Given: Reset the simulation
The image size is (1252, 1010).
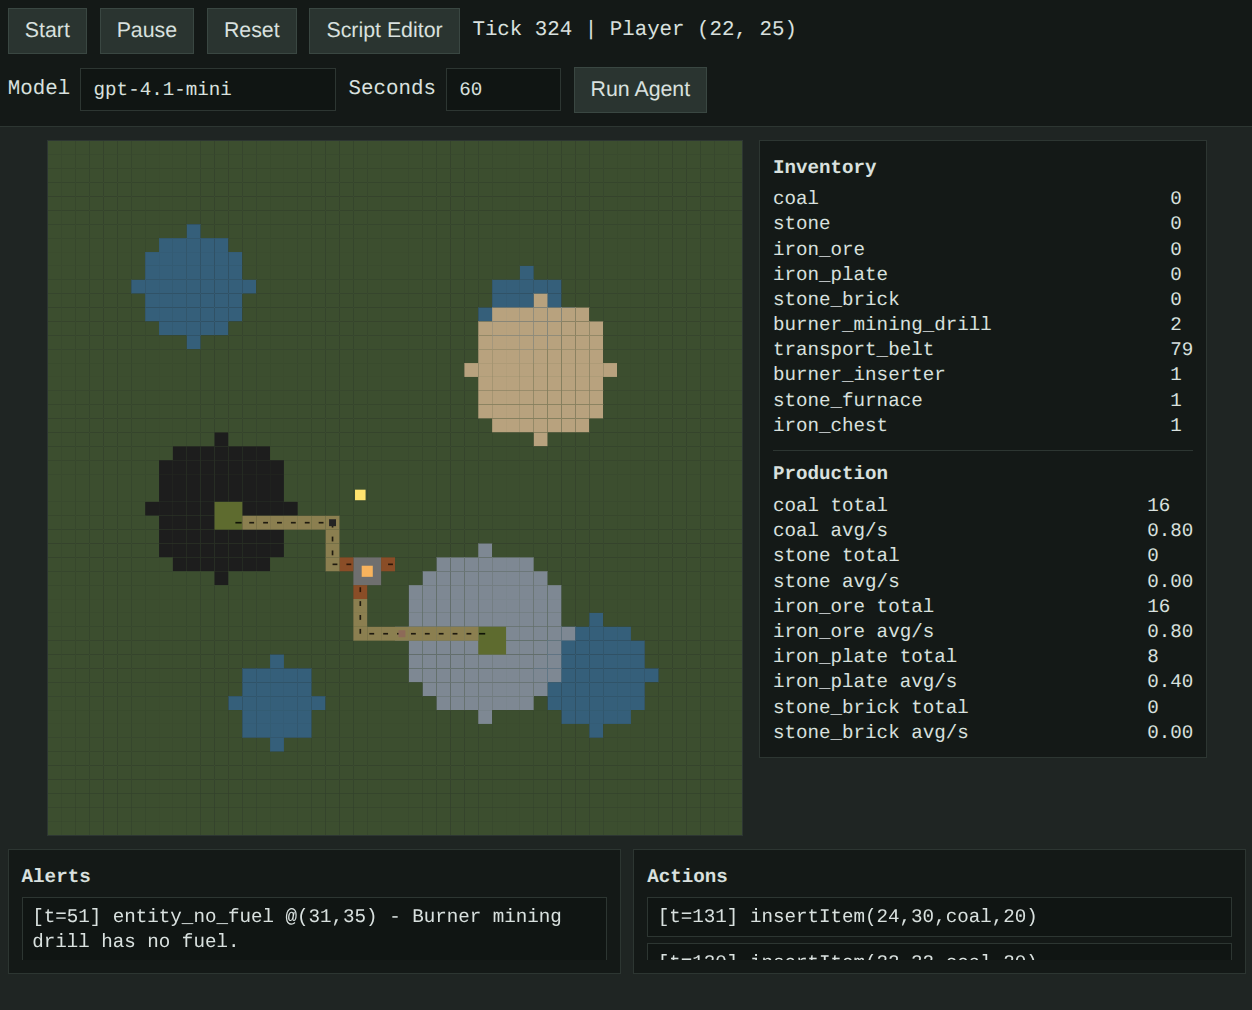Looking at the screenshot, I should tap(251, 31).
